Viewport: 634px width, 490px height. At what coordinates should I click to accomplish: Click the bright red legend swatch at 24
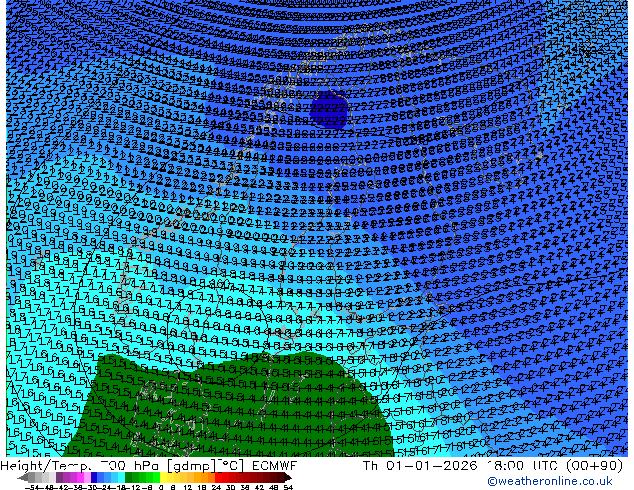(218, 477)
